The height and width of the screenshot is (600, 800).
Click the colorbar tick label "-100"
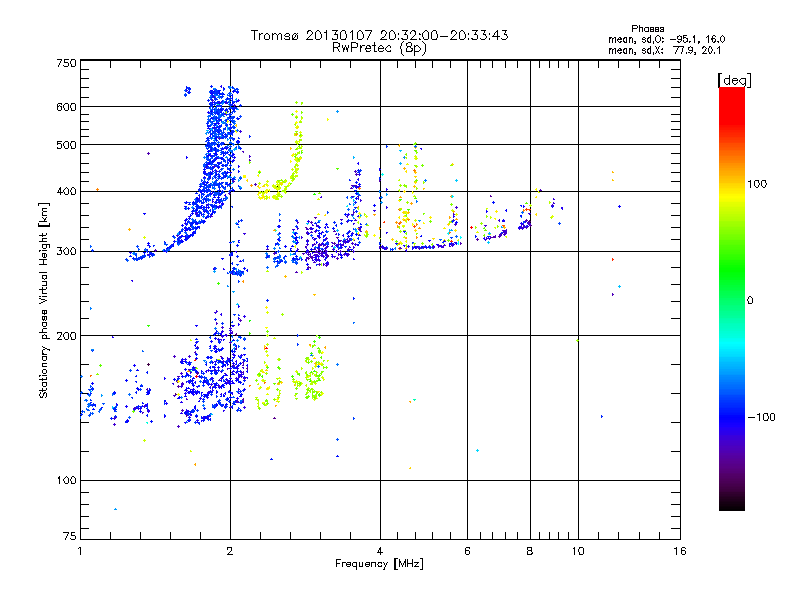point(762,417)
